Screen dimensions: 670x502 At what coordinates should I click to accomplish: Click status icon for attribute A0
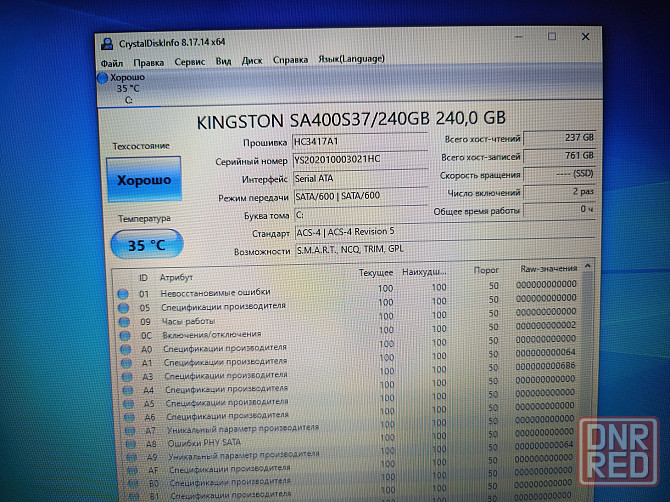click(126, 349)
